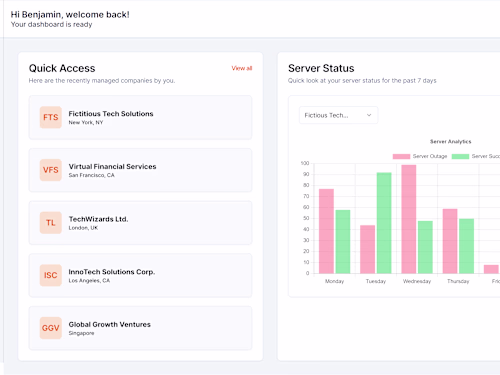Click the 'Hi Benjamin, welcome back!' greeting
The width and height of the screenshot is (500, 375).
click(70, 15)
